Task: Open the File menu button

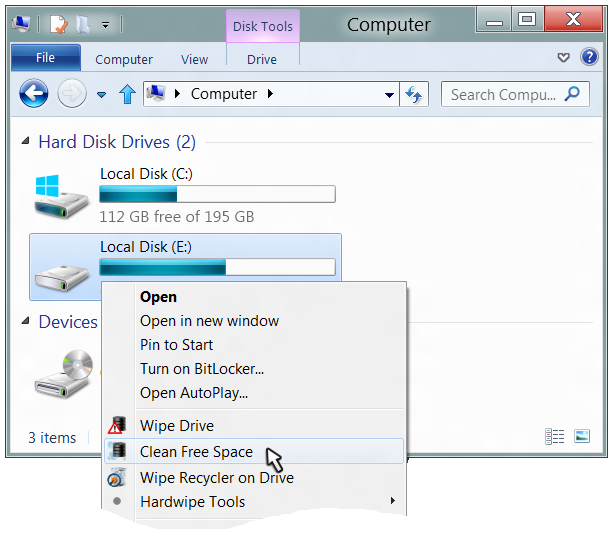Action: pyautogui.click(x=46, y=58)
